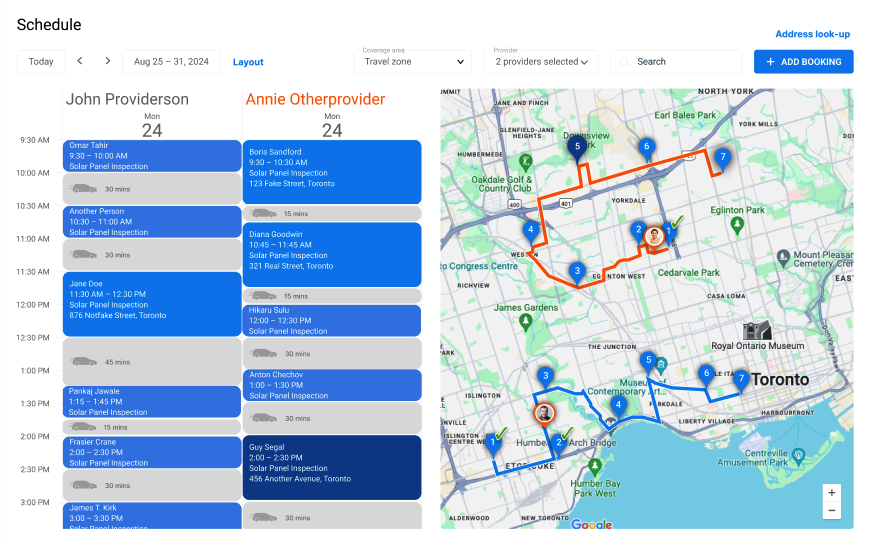The width and height of the screenshot is (877, 541).
Task: Click the Eglinton Park marker
Action: tap(737, 225)
